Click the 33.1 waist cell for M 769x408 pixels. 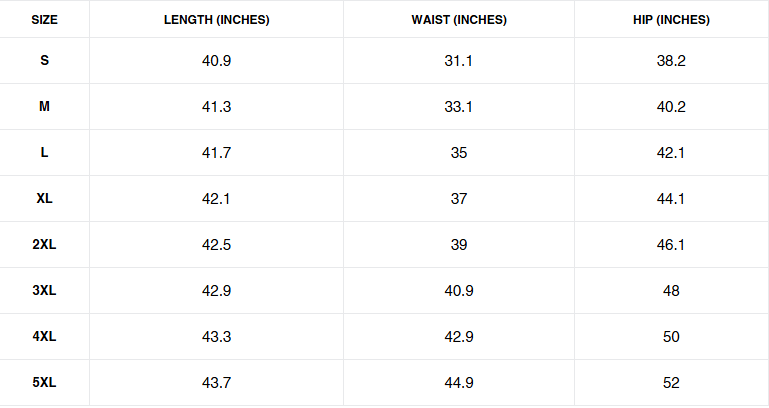(459, 107)
